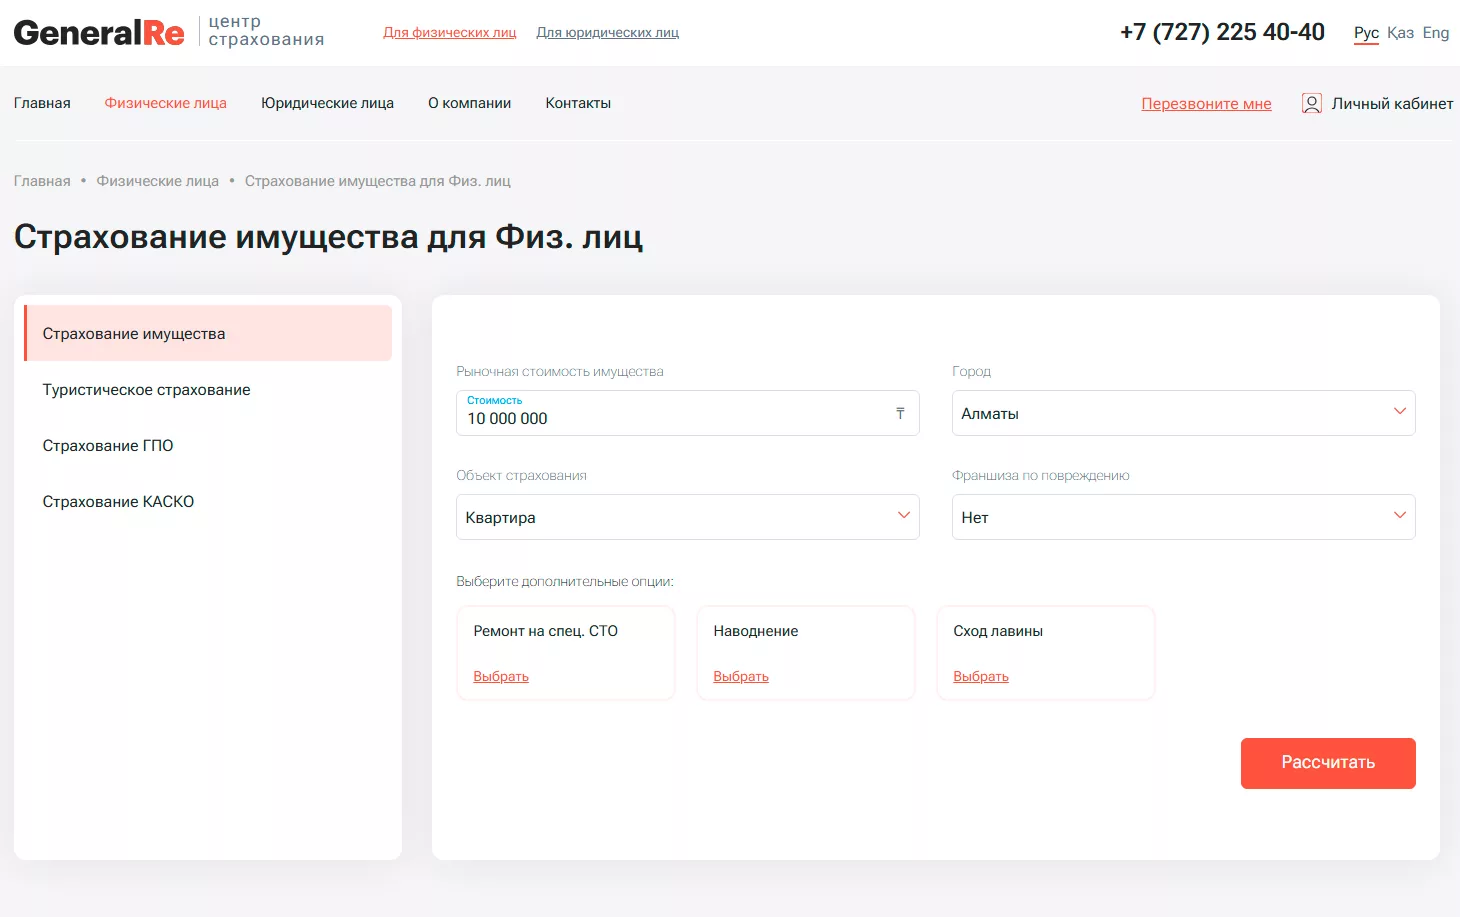The height and width of the screenshot is (917, 1460).
Task: Click the phone number +7 (727) 225 40-40
Action: coord(1222,32)
